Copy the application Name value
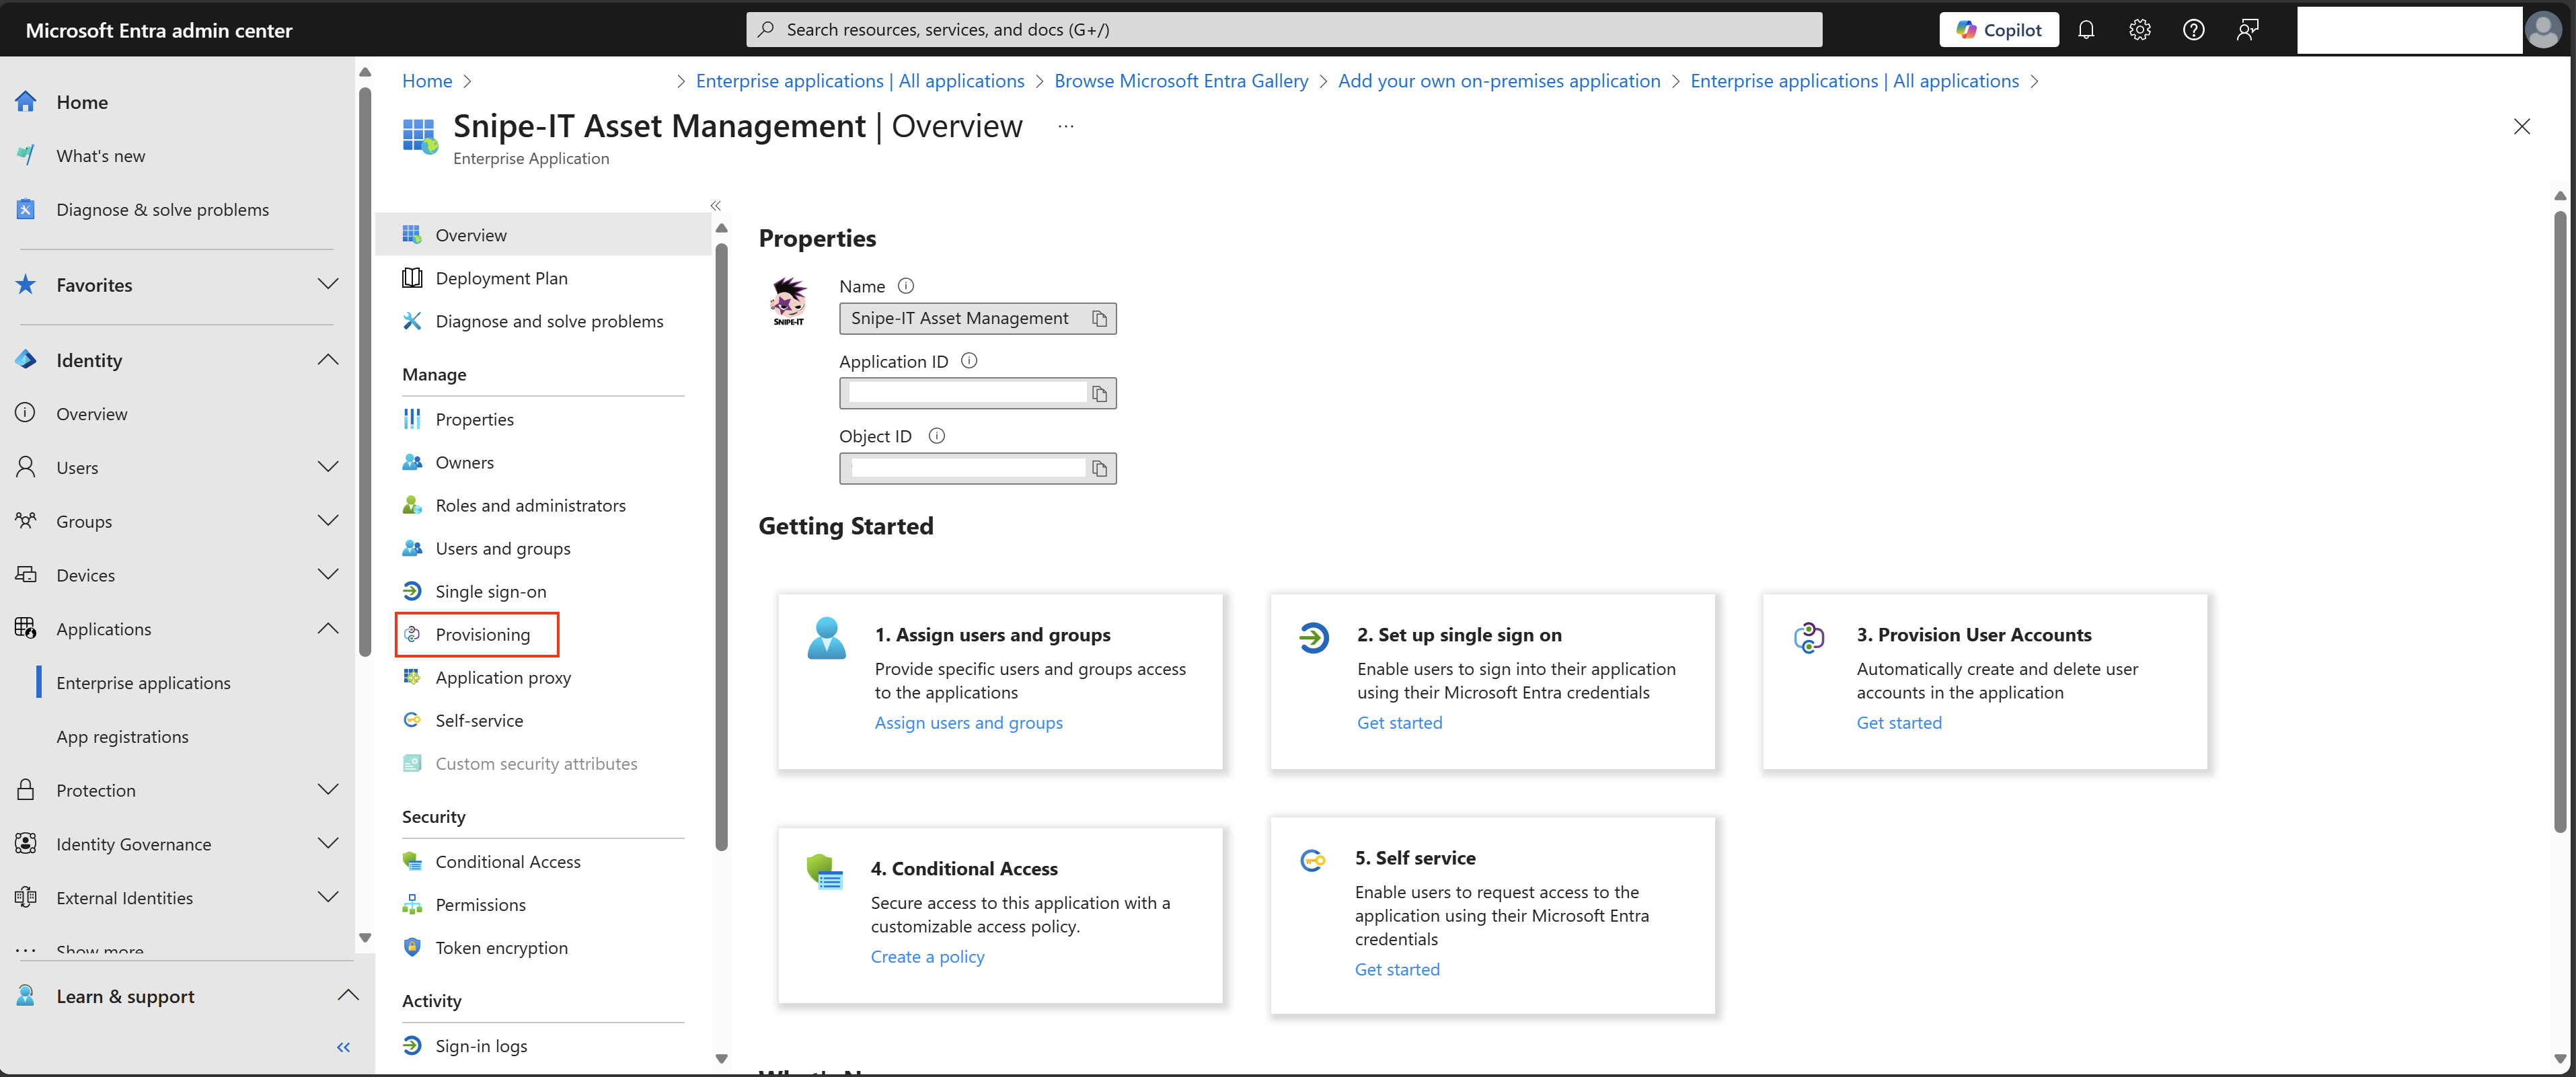 pos(1099,319)
